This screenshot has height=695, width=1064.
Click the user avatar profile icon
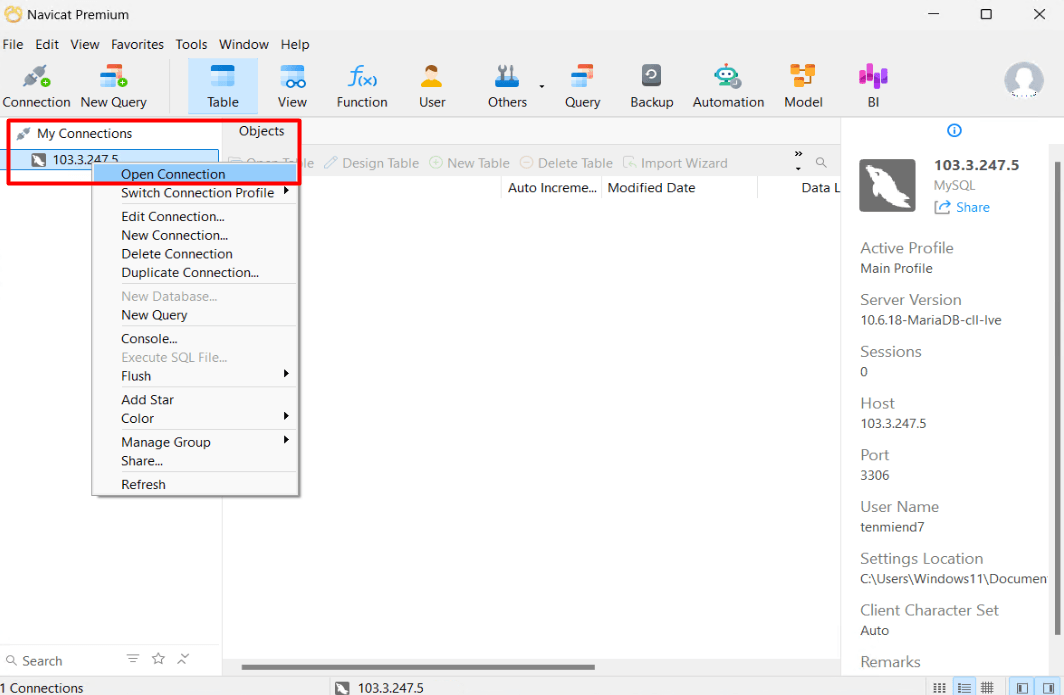1023,81
